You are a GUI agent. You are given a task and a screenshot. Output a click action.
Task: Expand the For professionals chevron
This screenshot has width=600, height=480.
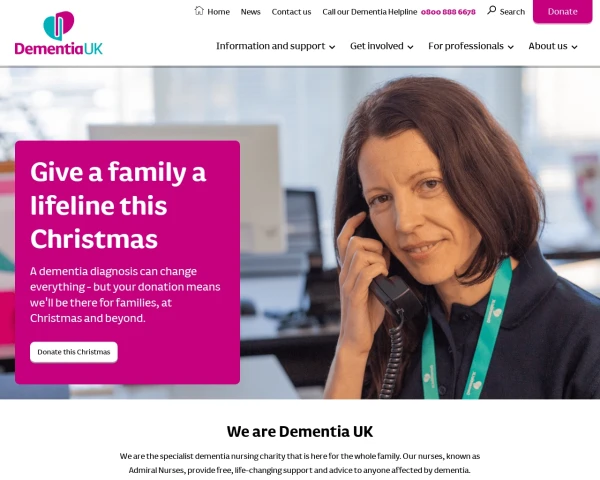tap(510, 47)
